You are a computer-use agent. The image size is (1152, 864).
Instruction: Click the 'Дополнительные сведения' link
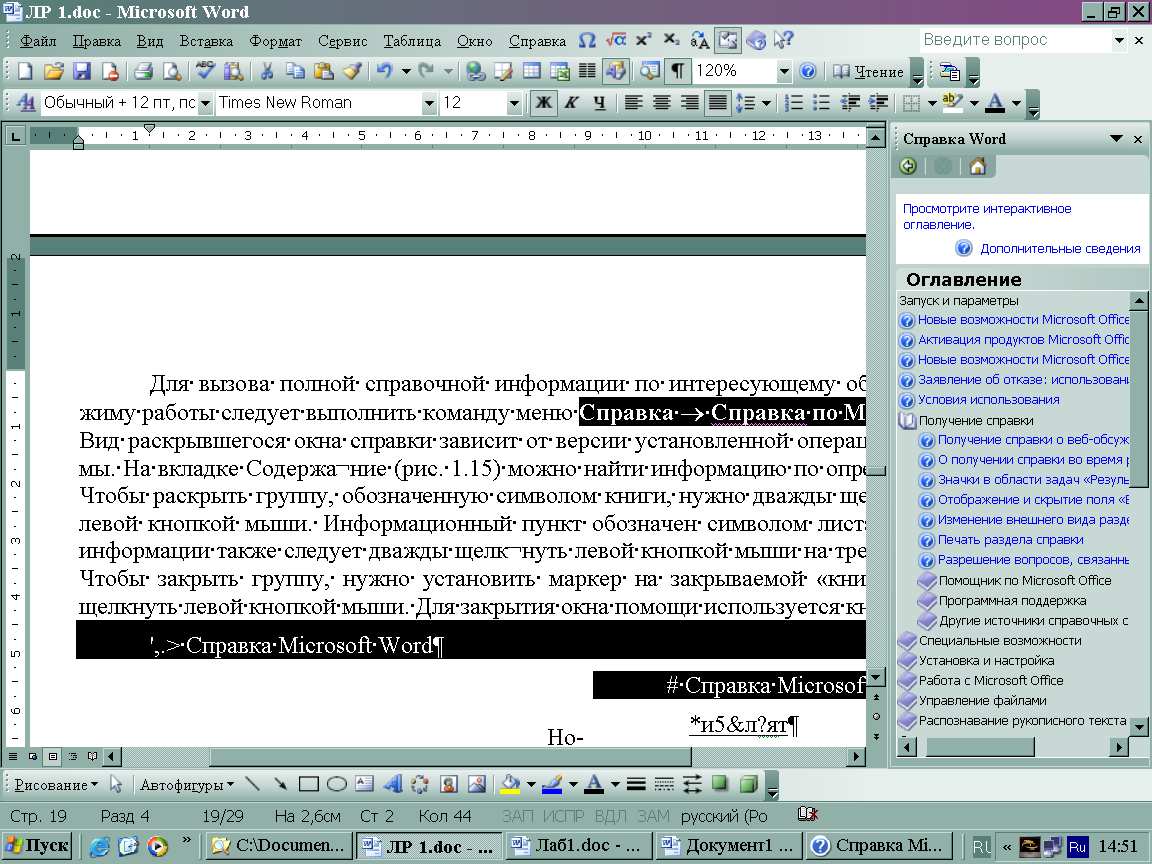(x=1060, y=249)
